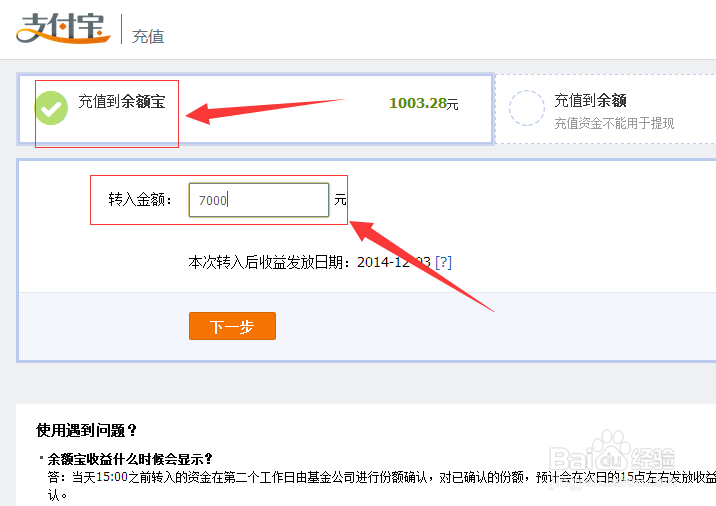Click the 余额宝收益什么时候会显示？ question

tap(130, 459)
